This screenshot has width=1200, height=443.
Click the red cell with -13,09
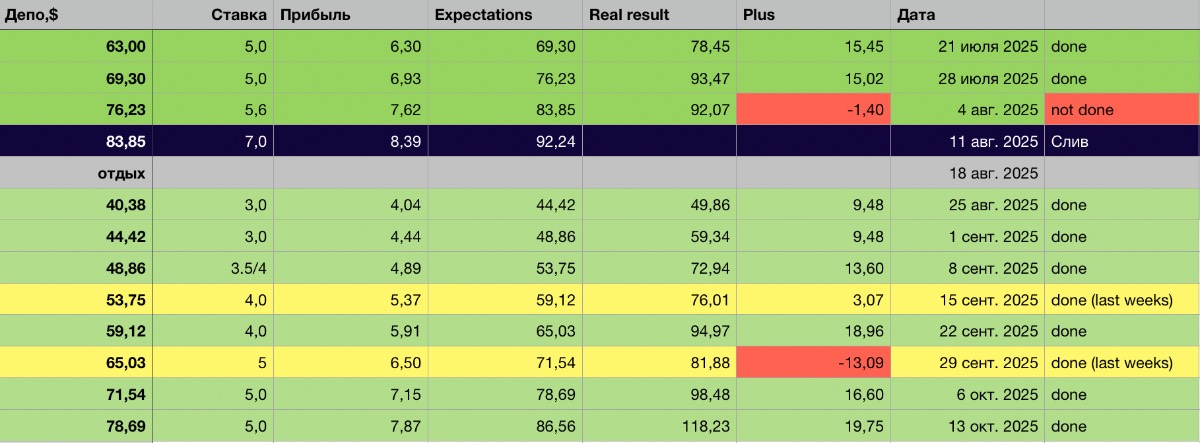(812, 362)
